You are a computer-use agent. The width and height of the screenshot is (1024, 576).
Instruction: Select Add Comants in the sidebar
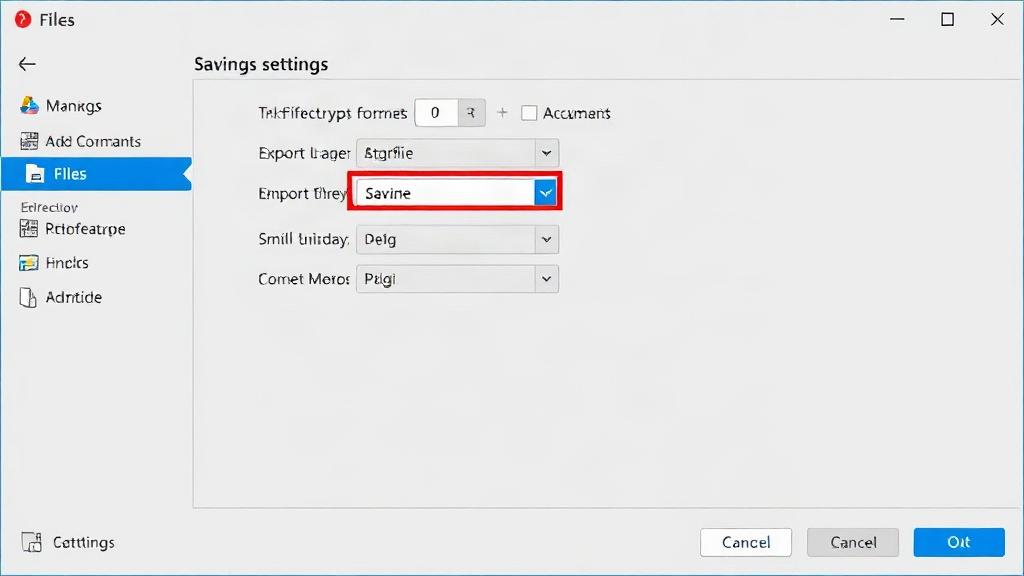pyautogui.click(x=80, y=141)
